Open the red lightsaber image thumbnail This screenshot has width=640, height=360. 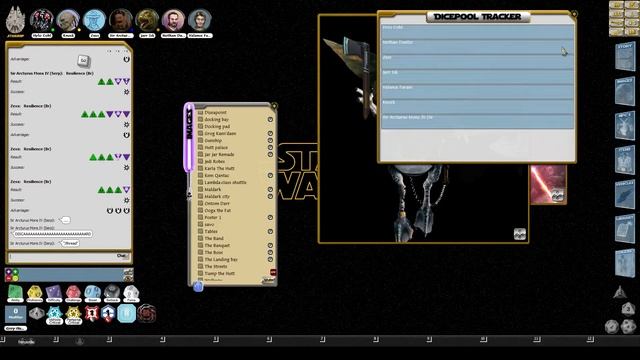tap(548, 184)
